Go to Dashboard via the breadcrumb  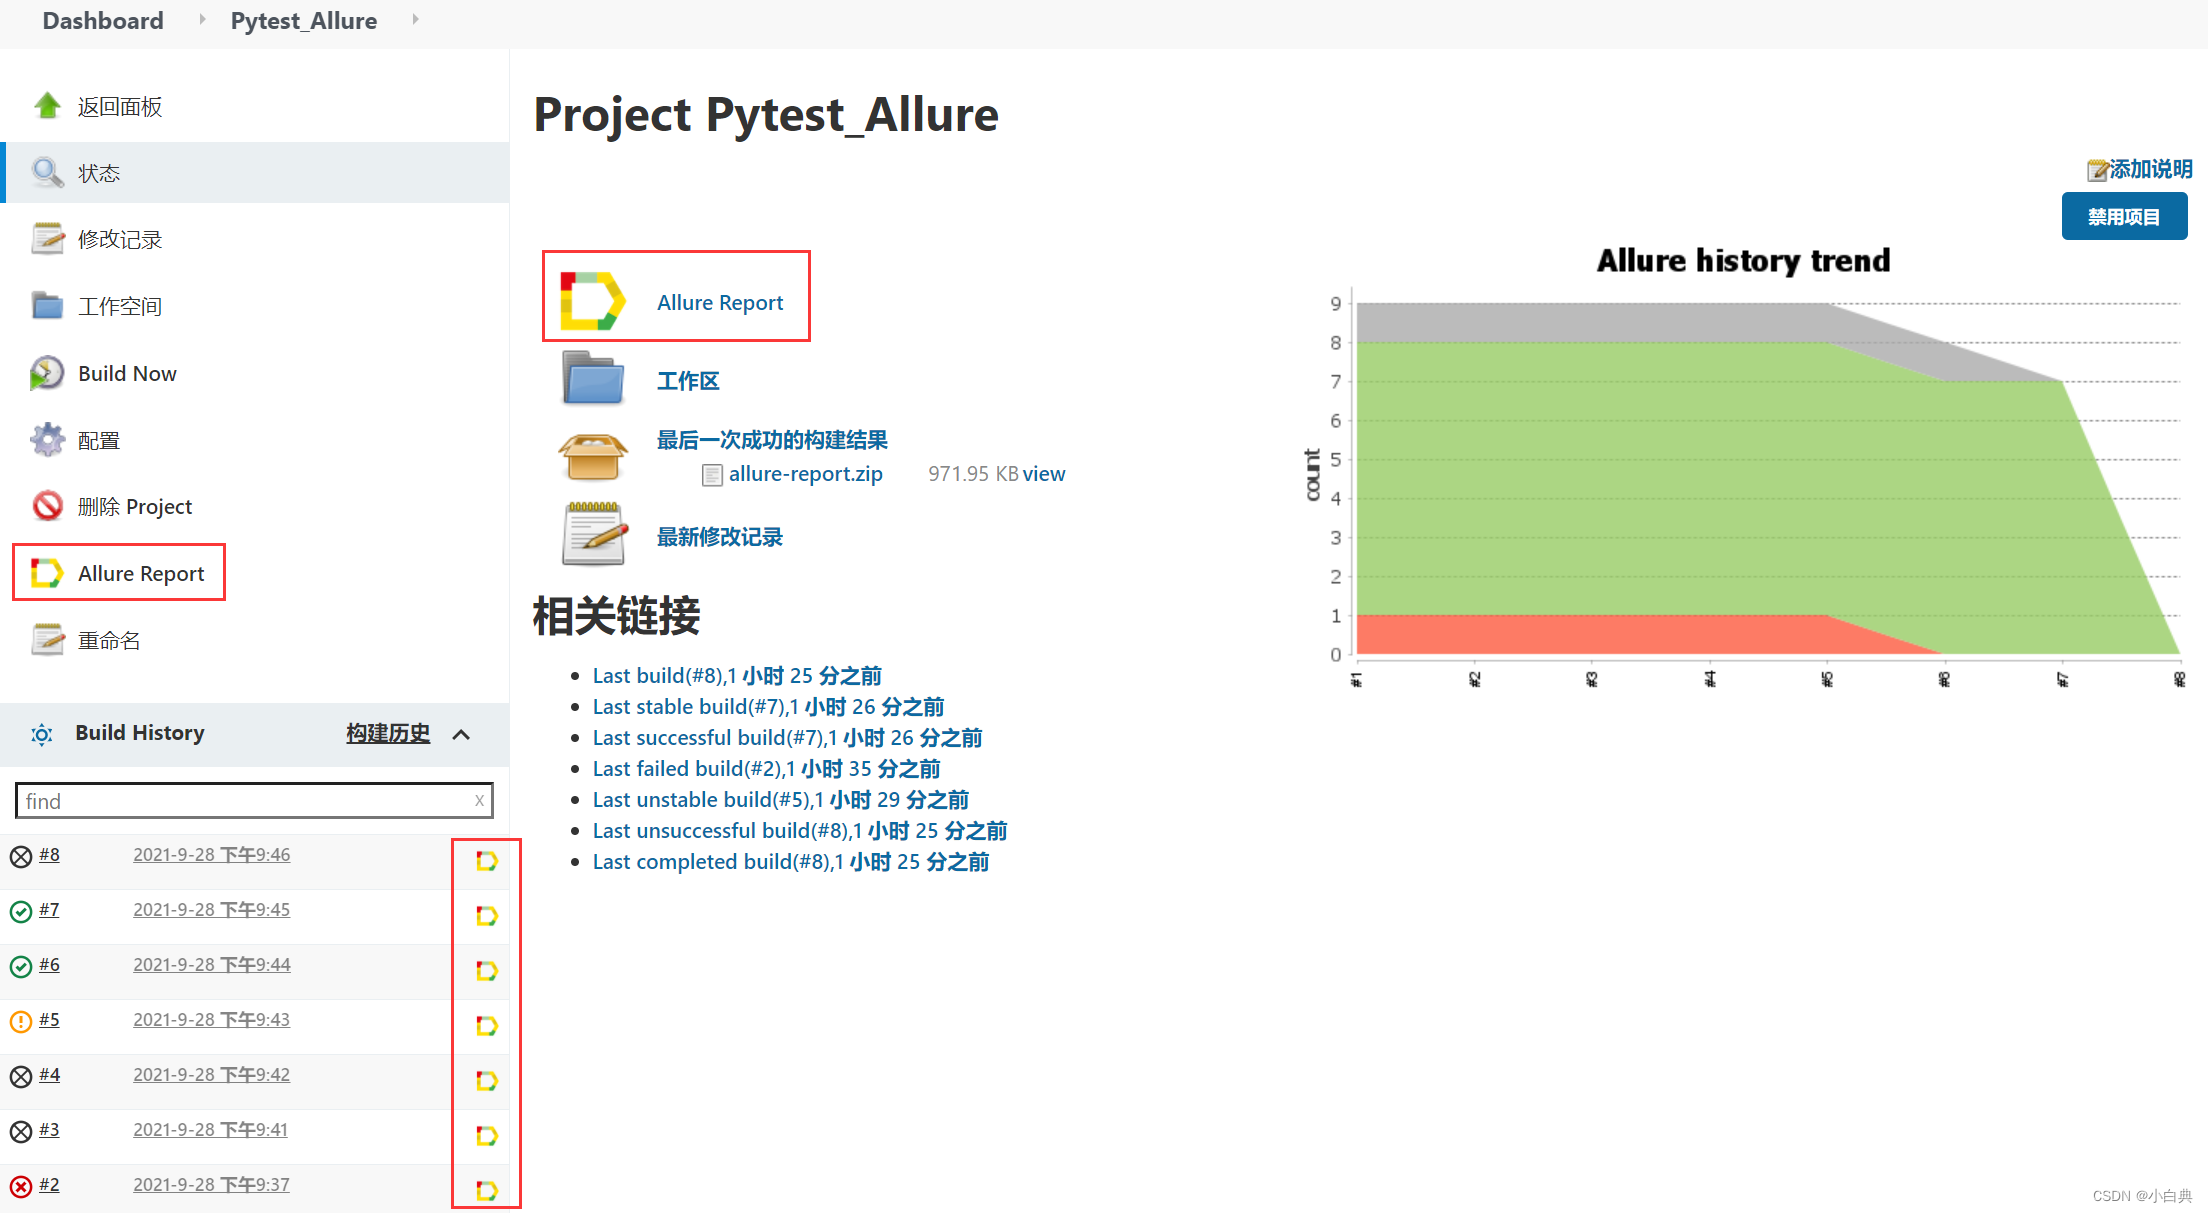pos(102,20)
